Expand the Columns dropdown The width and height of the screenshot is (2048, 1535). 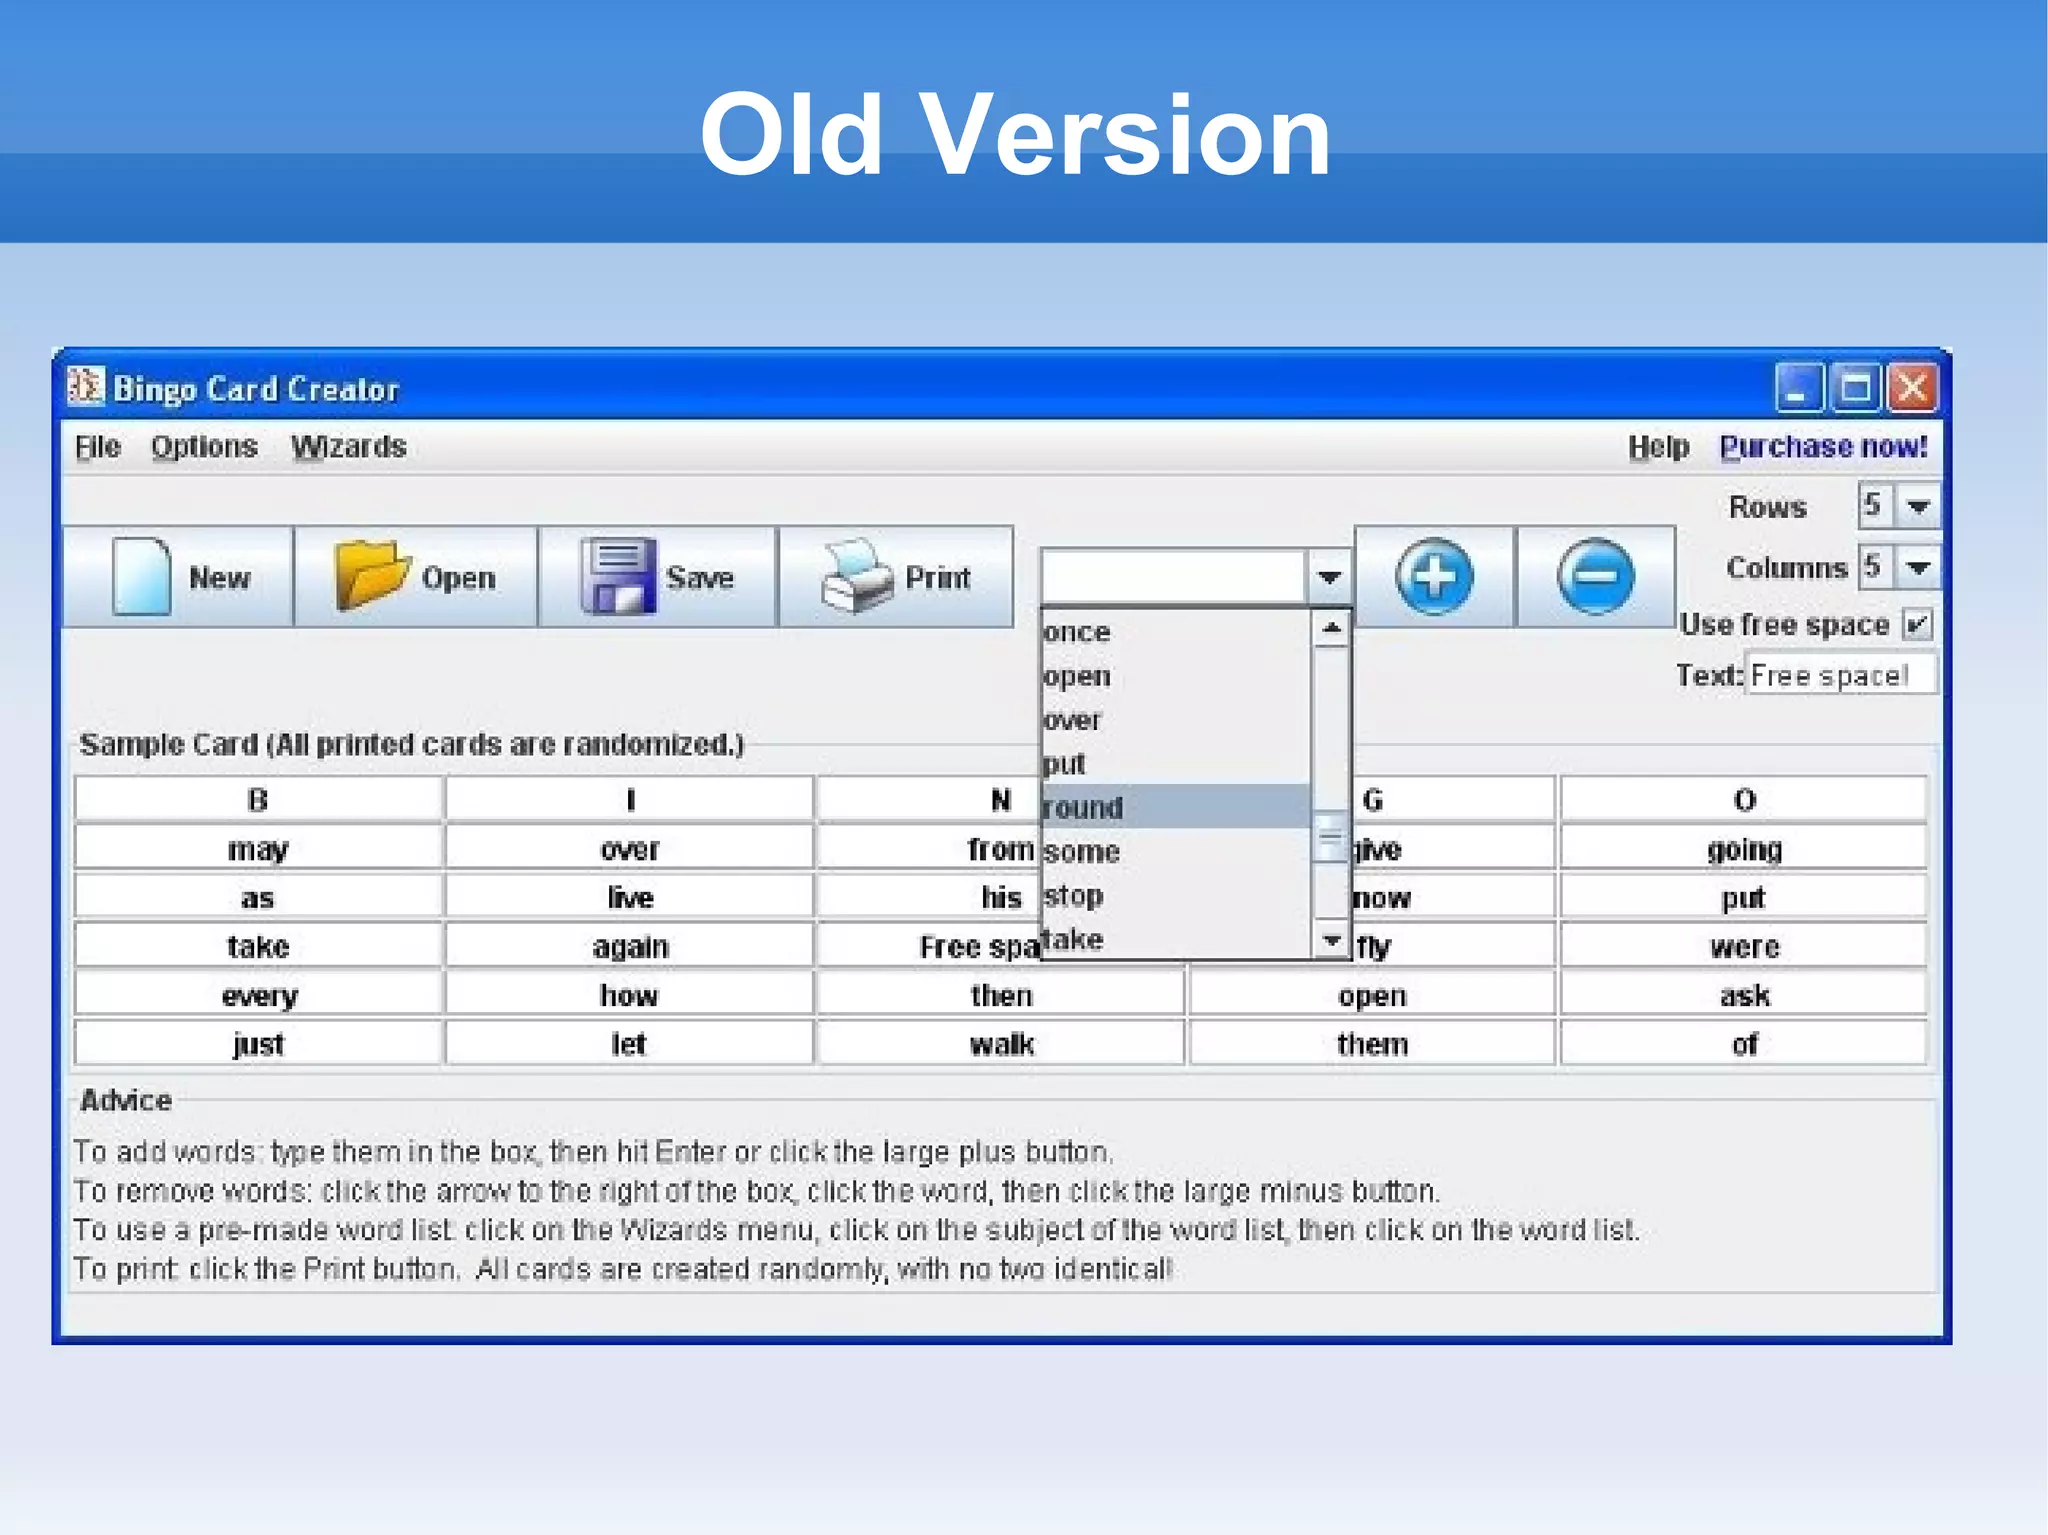pos(1917,568)
